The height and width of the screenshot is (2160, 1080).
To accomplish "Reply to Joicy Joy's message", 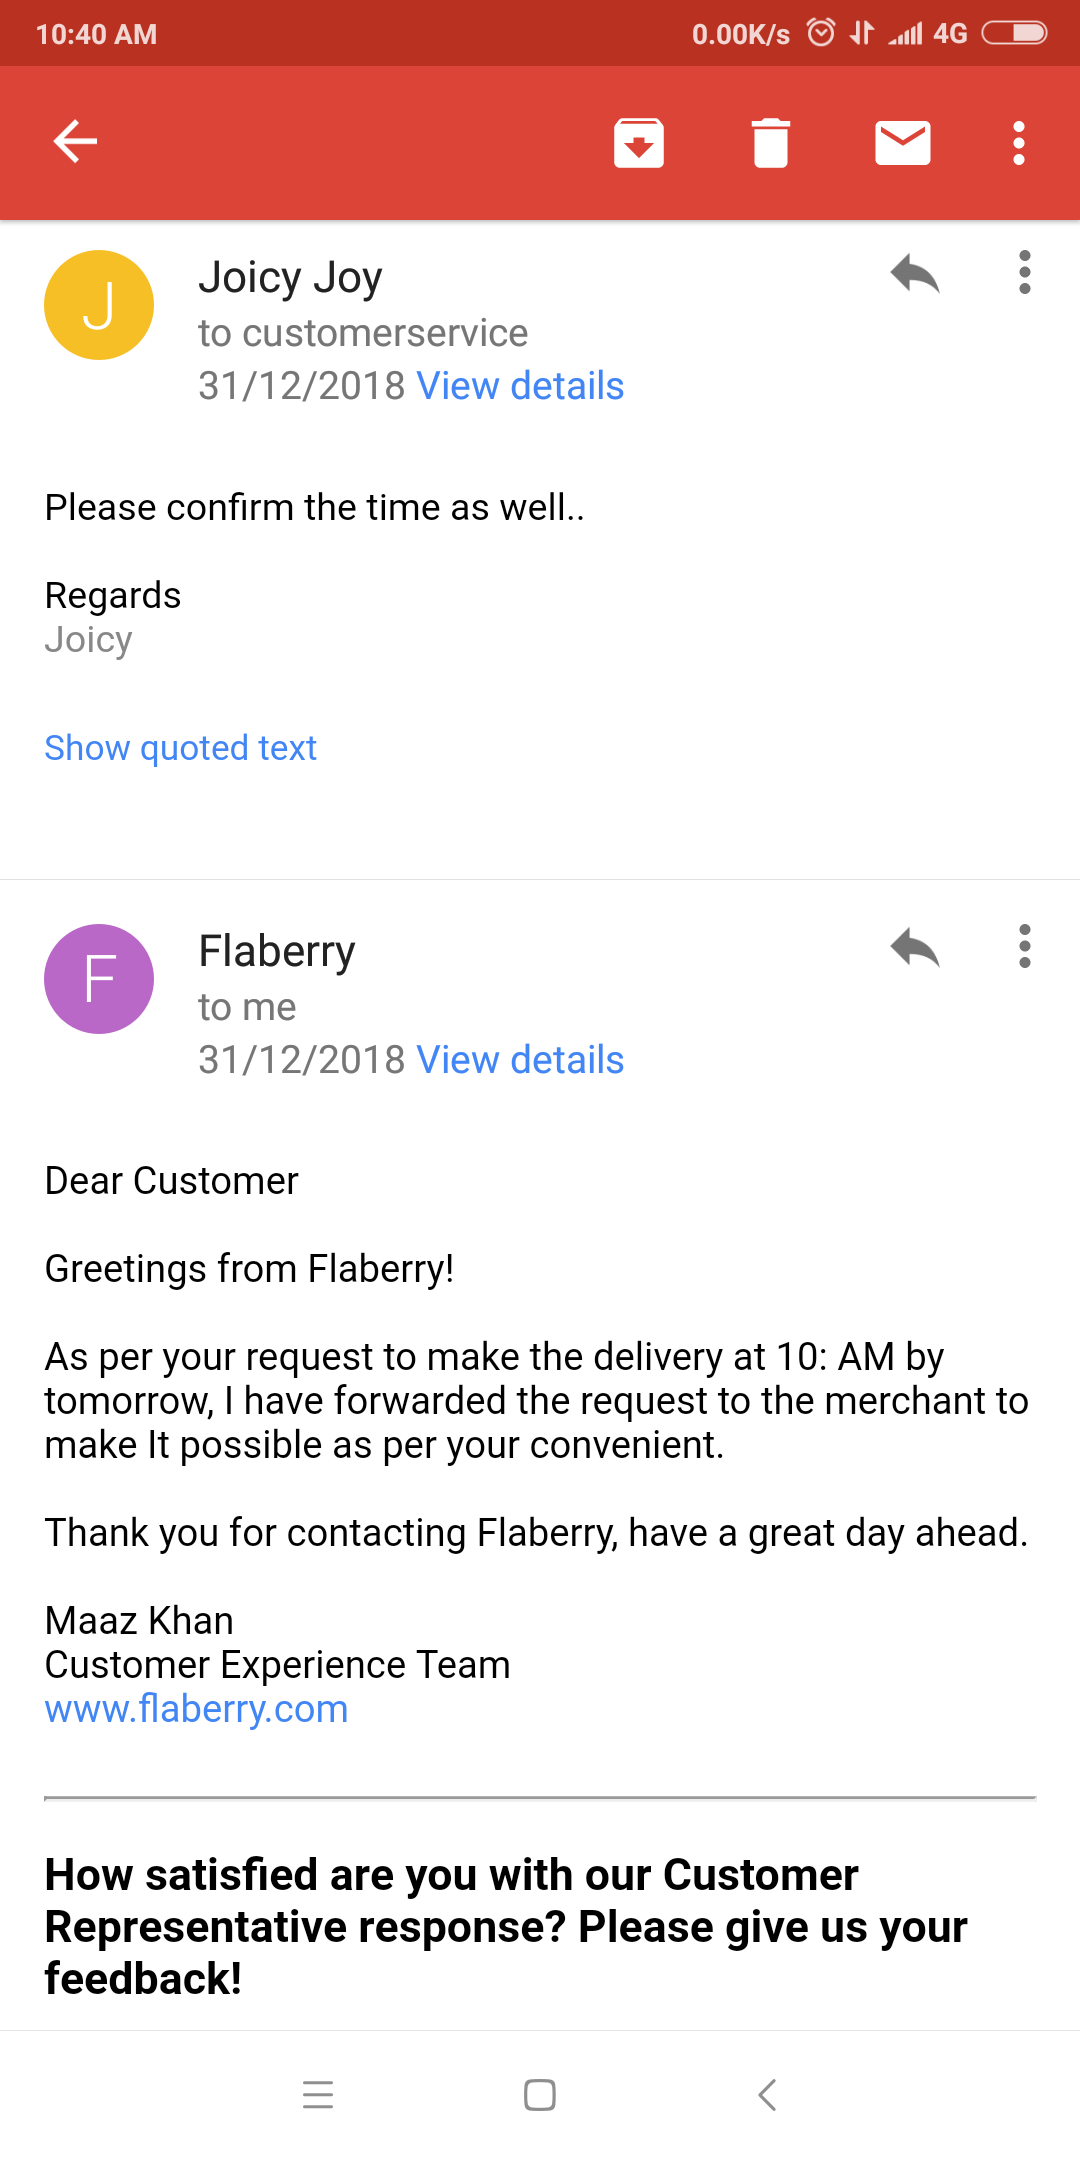I will click(915, 273).
